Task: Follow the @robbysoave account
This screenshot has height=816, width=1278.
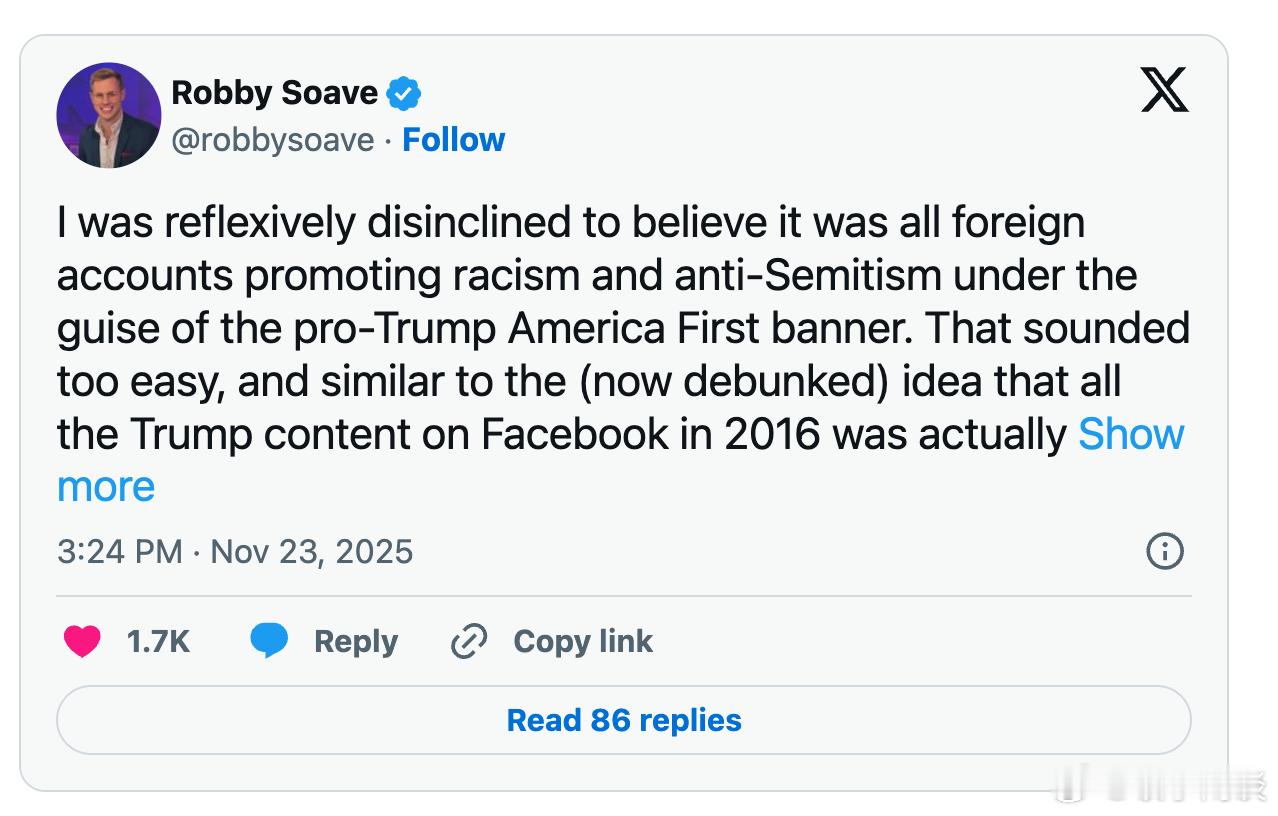Action: coord(453,140)
